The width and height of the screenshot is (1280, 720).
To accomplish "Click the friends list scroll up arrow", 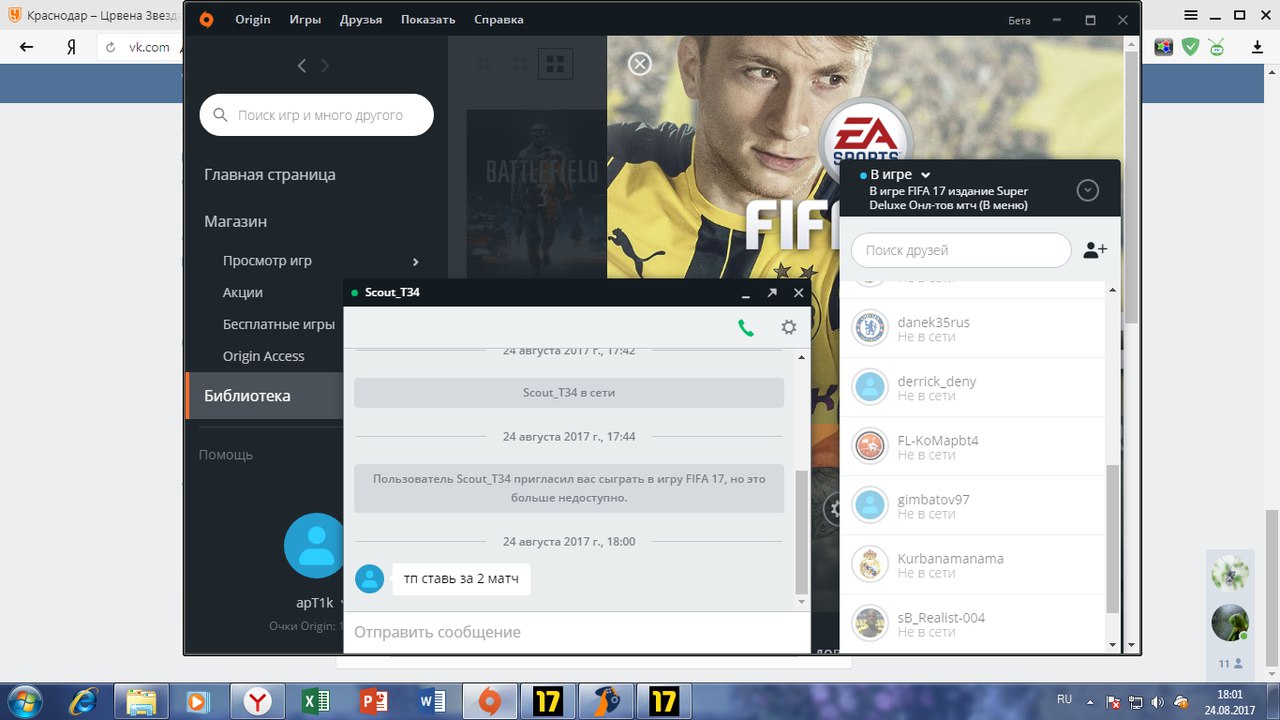I will pos(1113,290).
